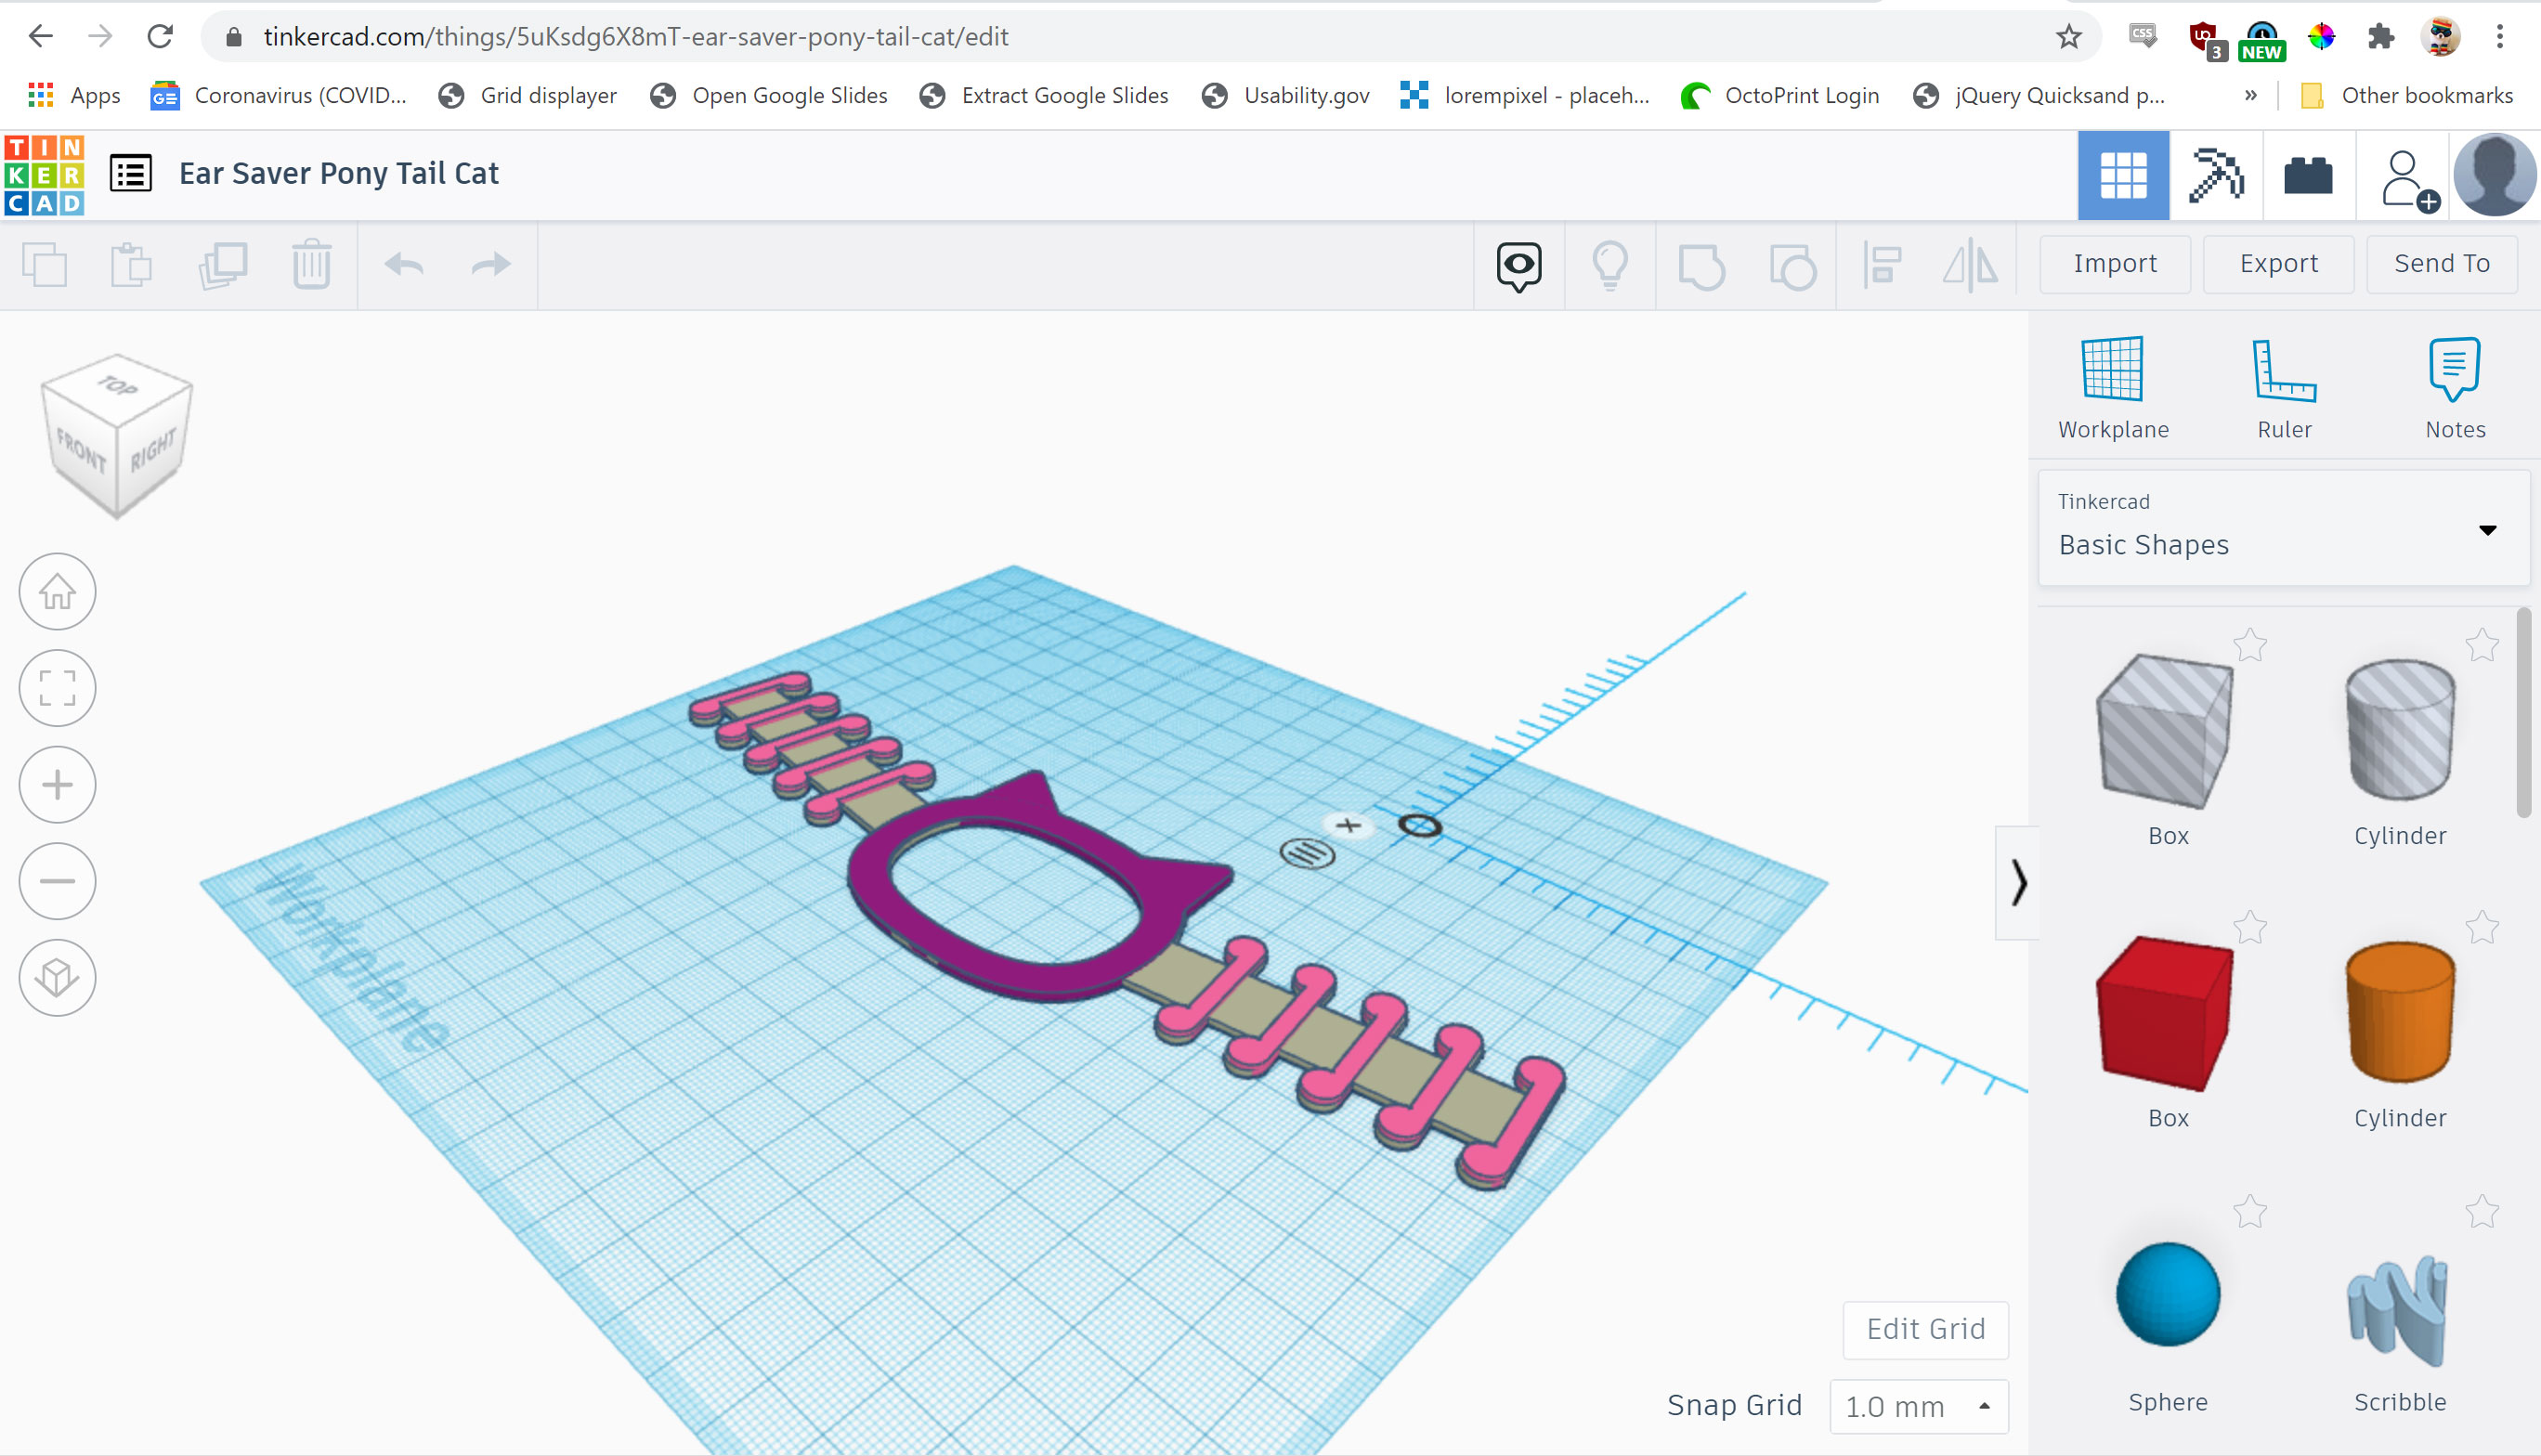Click the comment/annotation bubble icon
This screenshot has width=2541, height=1456.
pos(1518,264)
